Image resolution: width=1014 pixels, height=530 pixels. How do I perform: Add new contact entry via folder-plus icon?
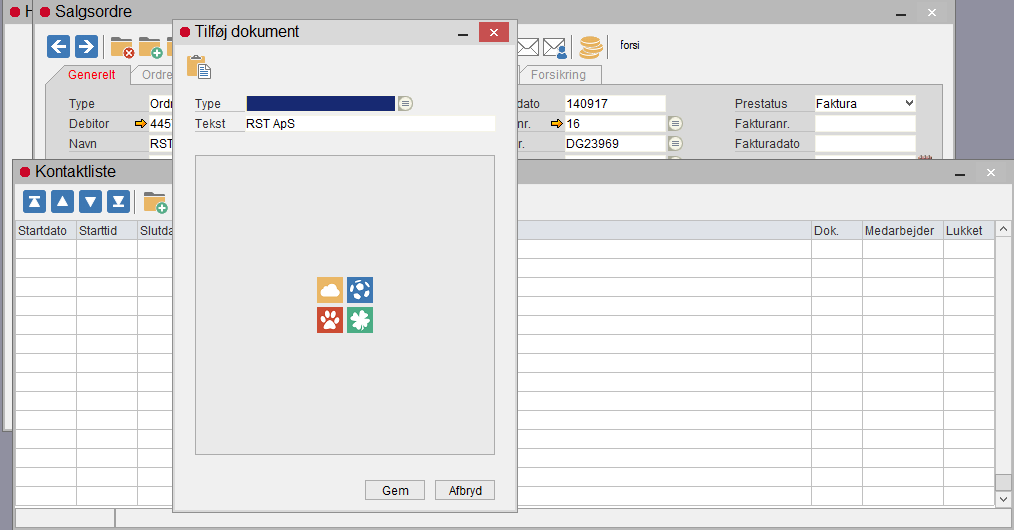155,203
